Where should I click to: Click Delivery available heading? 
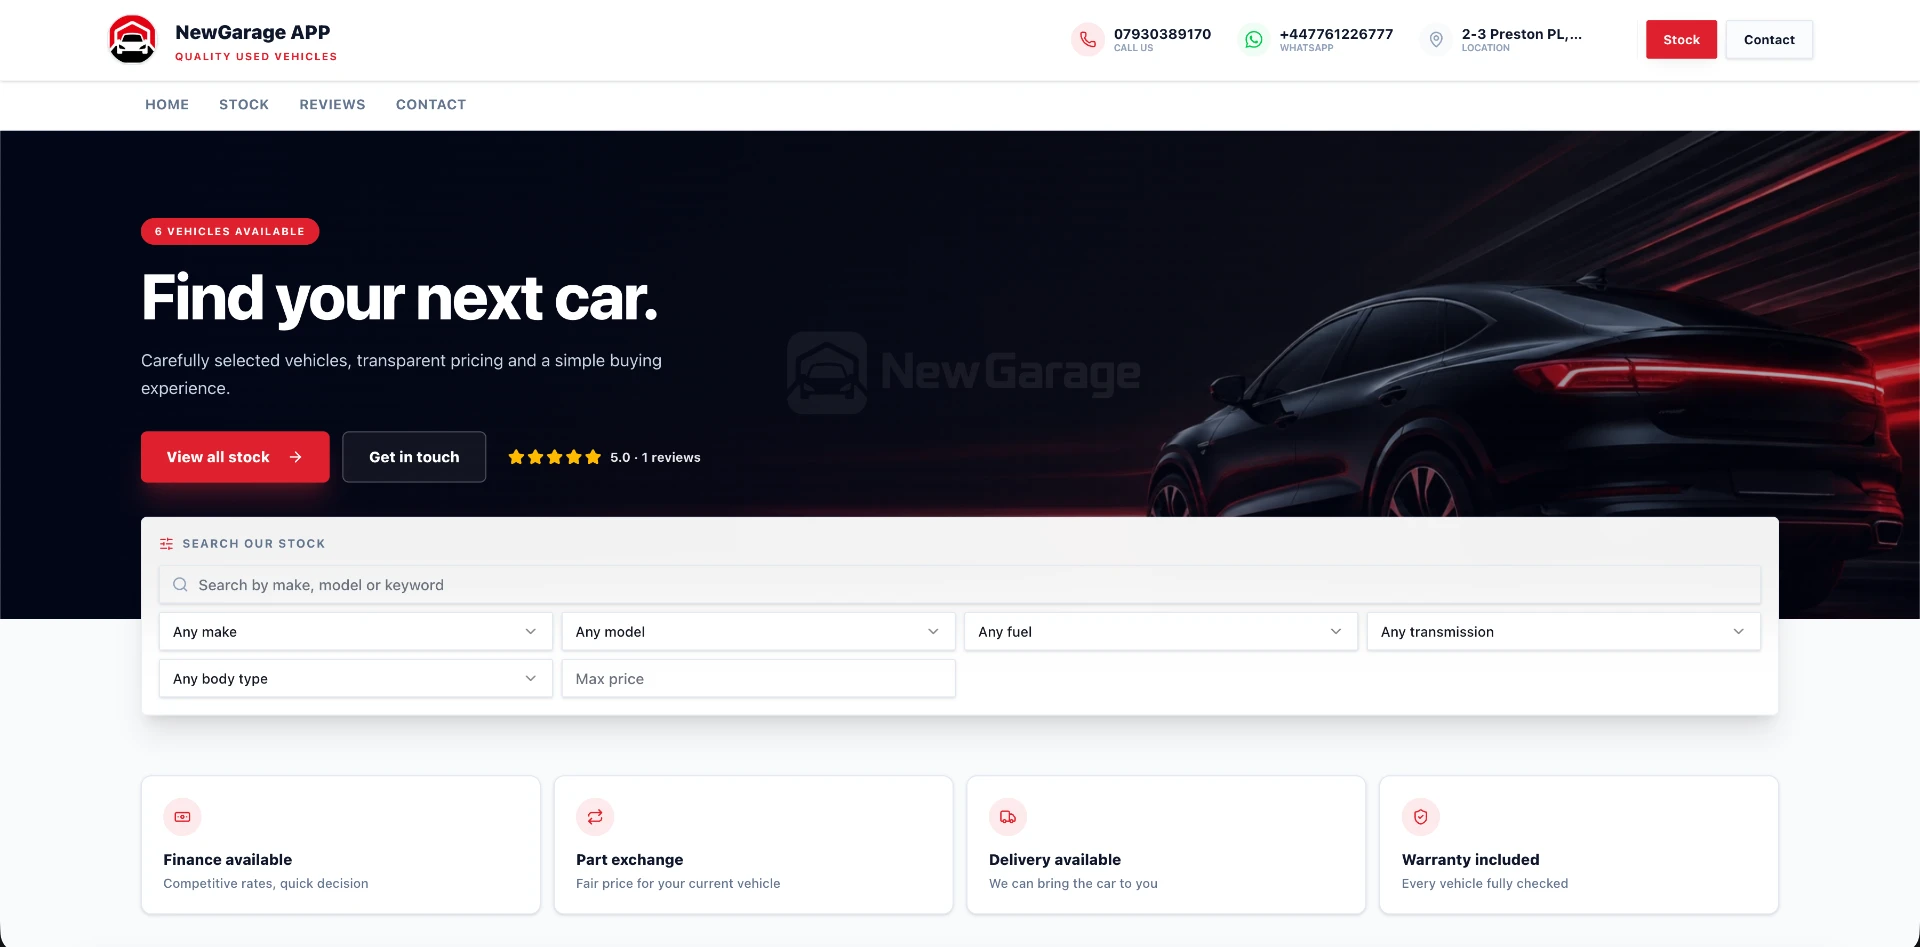(x=1055, y=860)
